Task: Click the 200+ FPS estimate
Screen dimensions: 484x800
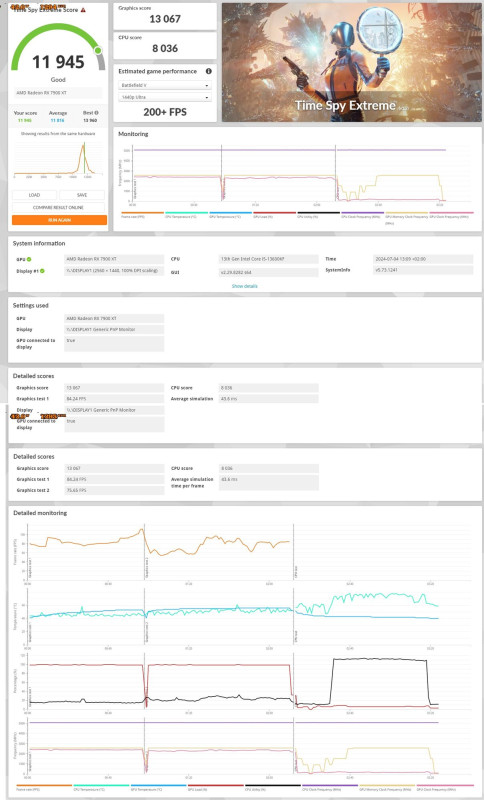Action: point(165,112)
